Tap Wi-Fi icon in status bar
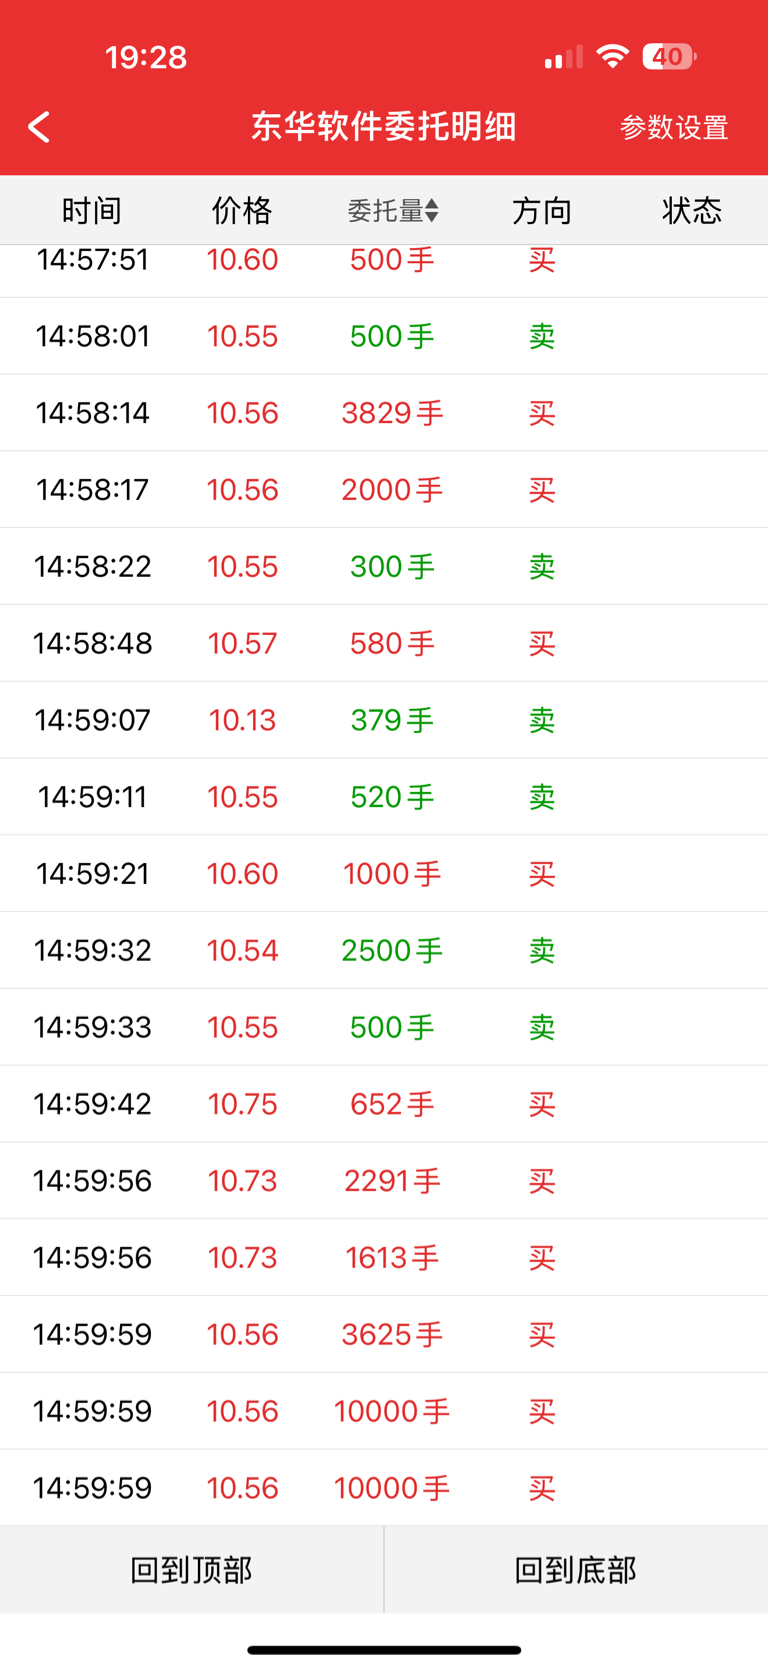 coord(612,56)
